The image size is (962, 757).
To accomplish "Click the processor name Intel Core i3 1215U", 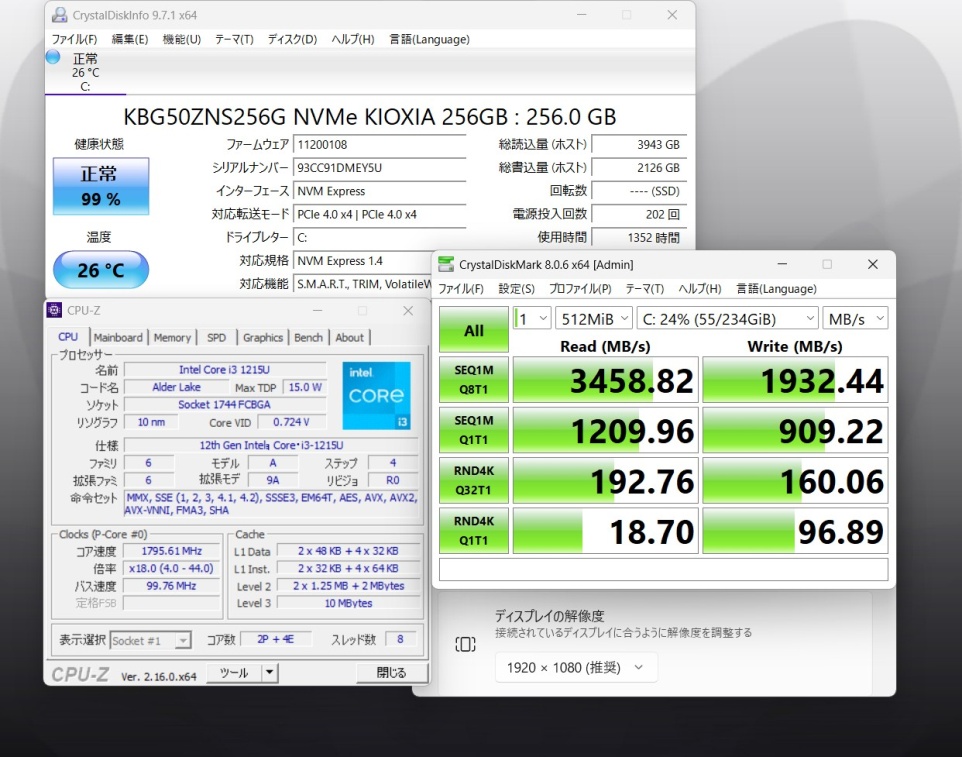I will pyautogui.click(x=225, y=369).
